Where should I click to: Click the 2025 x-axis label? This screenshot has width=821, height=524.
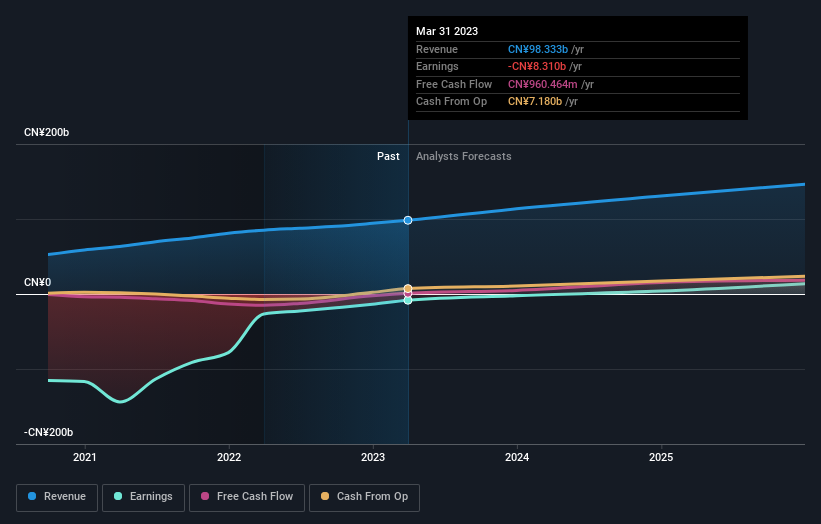(661, 457)
